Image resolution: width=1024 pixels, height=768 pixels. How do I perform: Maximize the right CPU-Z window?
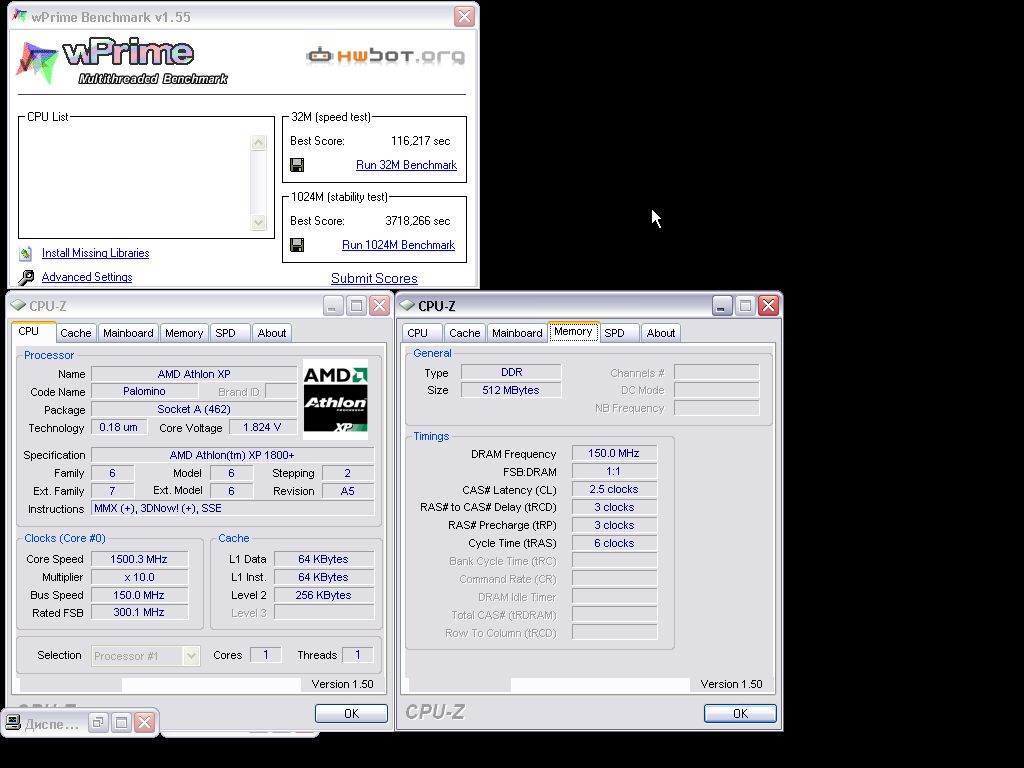pyautogui.click(x=745, y=306)
